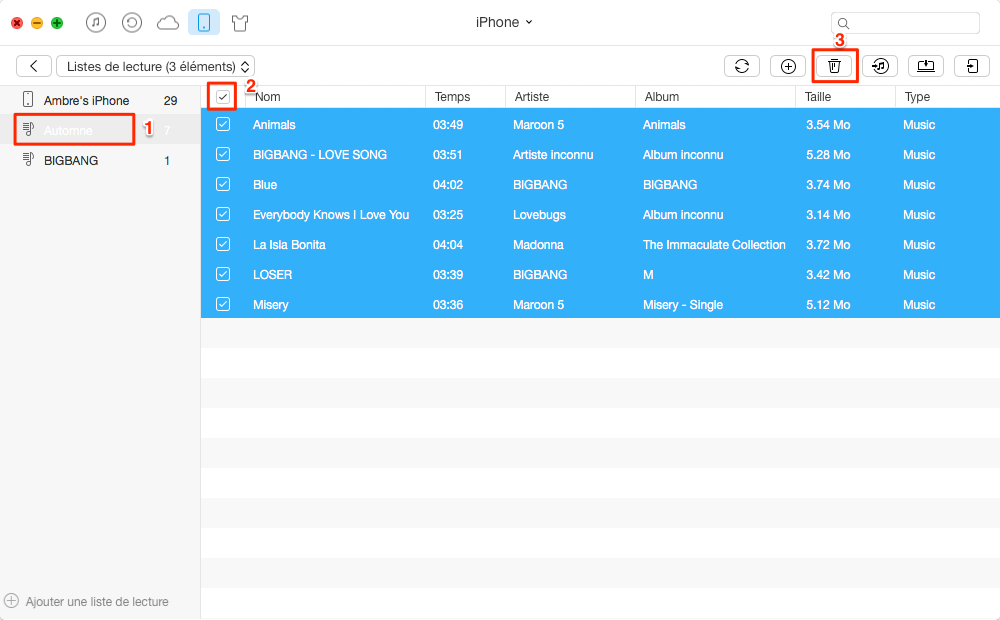Screen dimensions: 1000x620
Task: Click the song name Animals
Action: tap(274, 125)
